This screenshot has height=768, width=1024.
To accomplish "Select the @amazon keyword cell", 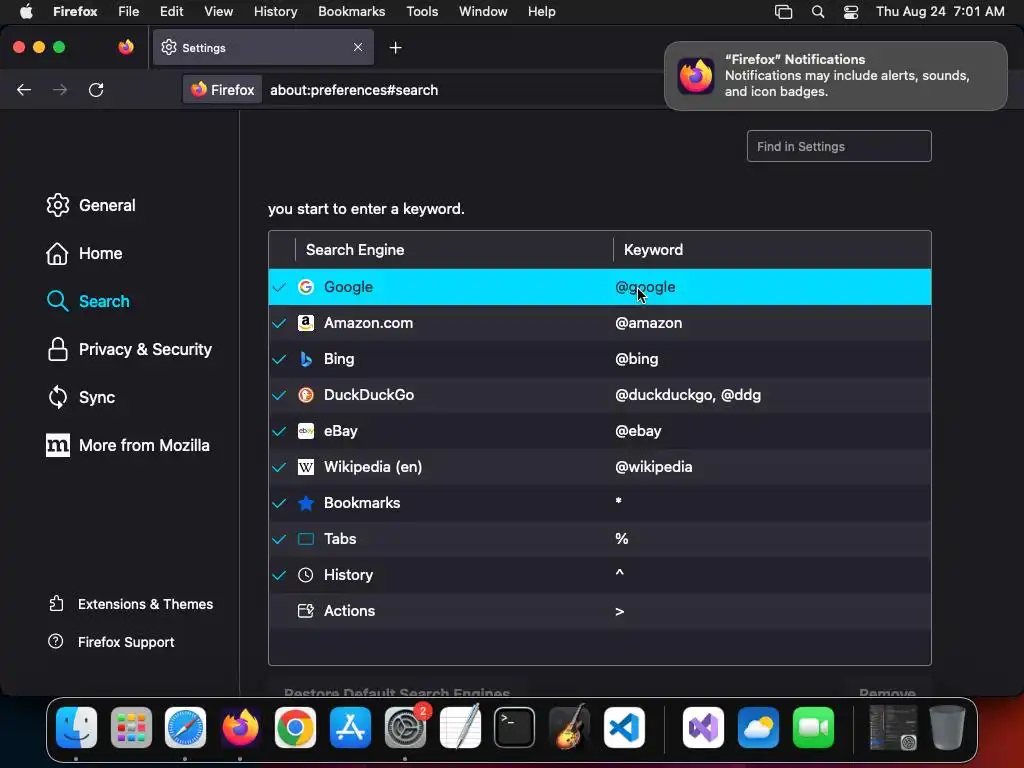I will pos(648,323).
